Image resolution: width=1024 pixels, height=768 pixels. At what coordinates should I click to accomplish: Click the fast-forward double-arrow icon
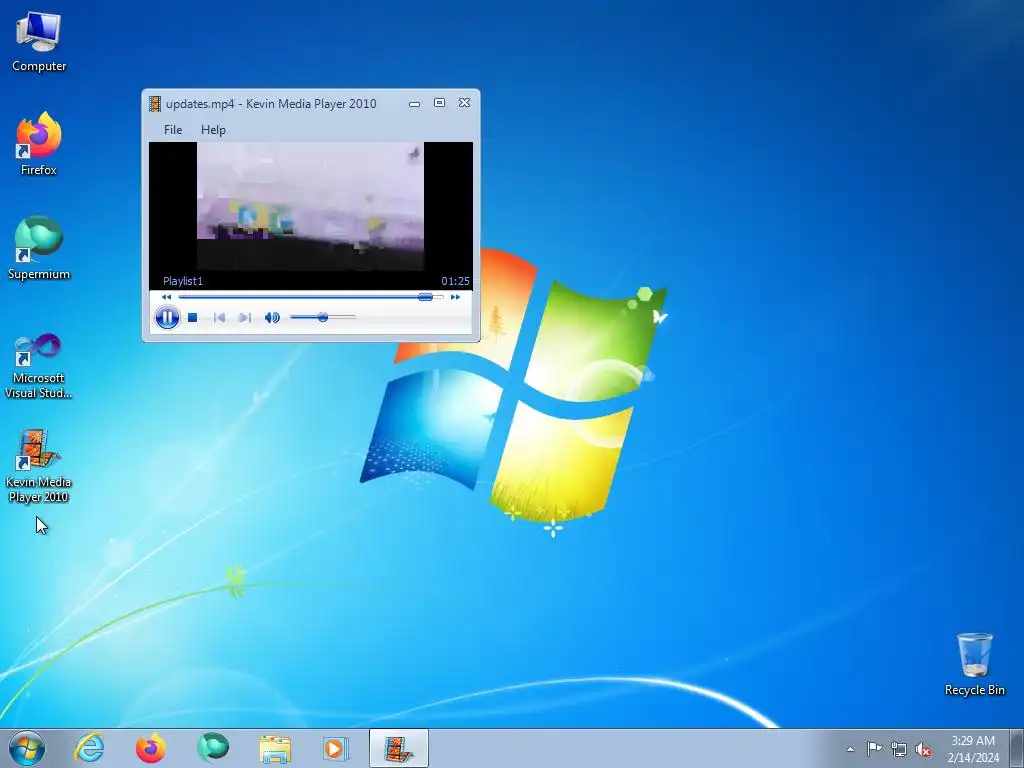(455, 297)
